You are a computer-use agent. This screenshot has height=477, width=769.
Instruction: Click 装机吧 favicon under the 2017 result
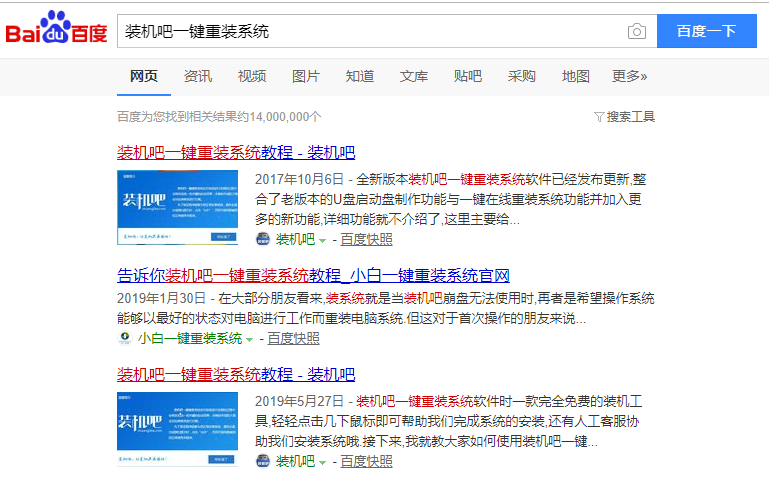click(x=263, y=239)
